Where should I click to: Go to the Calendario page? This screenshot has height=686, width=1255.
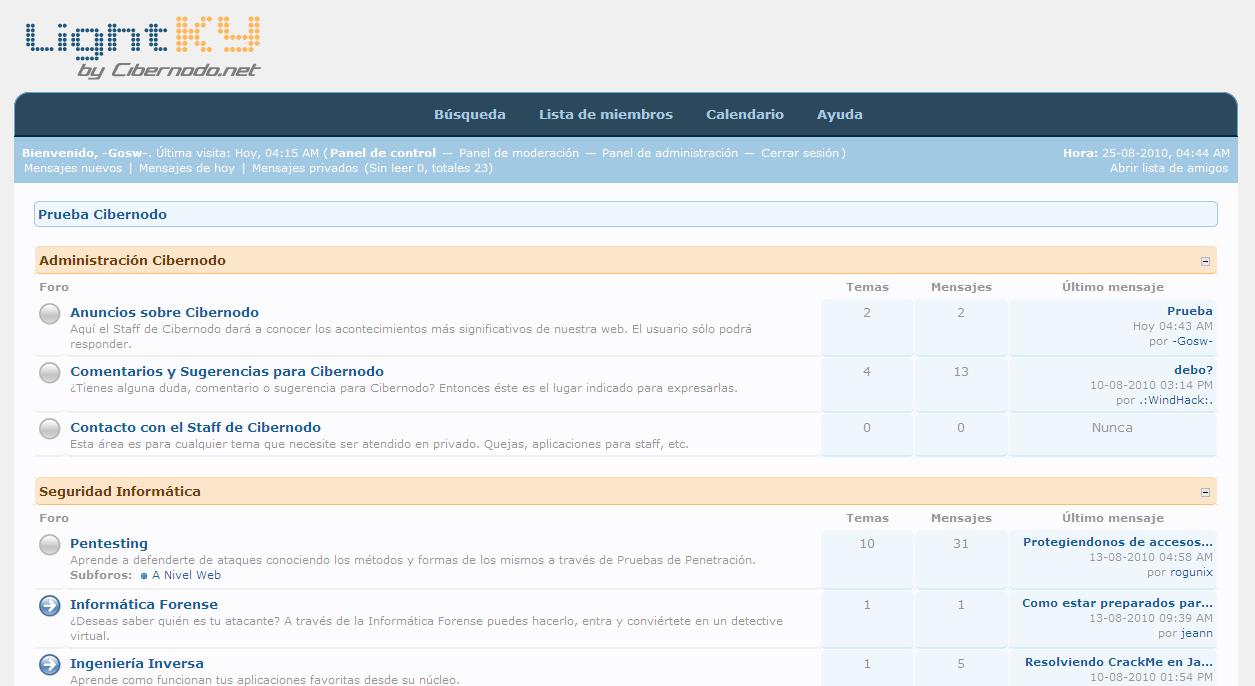(x=744, y=115)
